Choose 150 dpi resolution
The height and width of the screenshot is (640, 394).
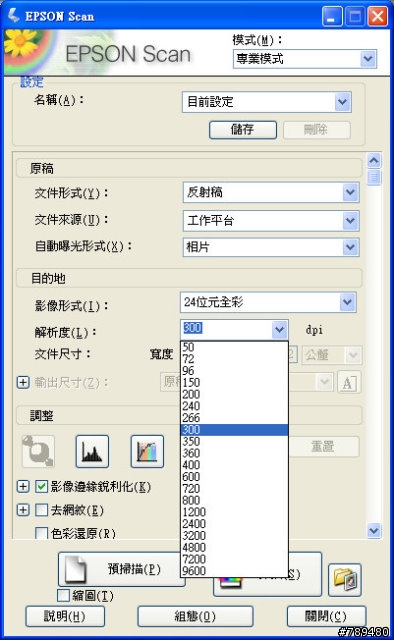(x=234, y=383)
